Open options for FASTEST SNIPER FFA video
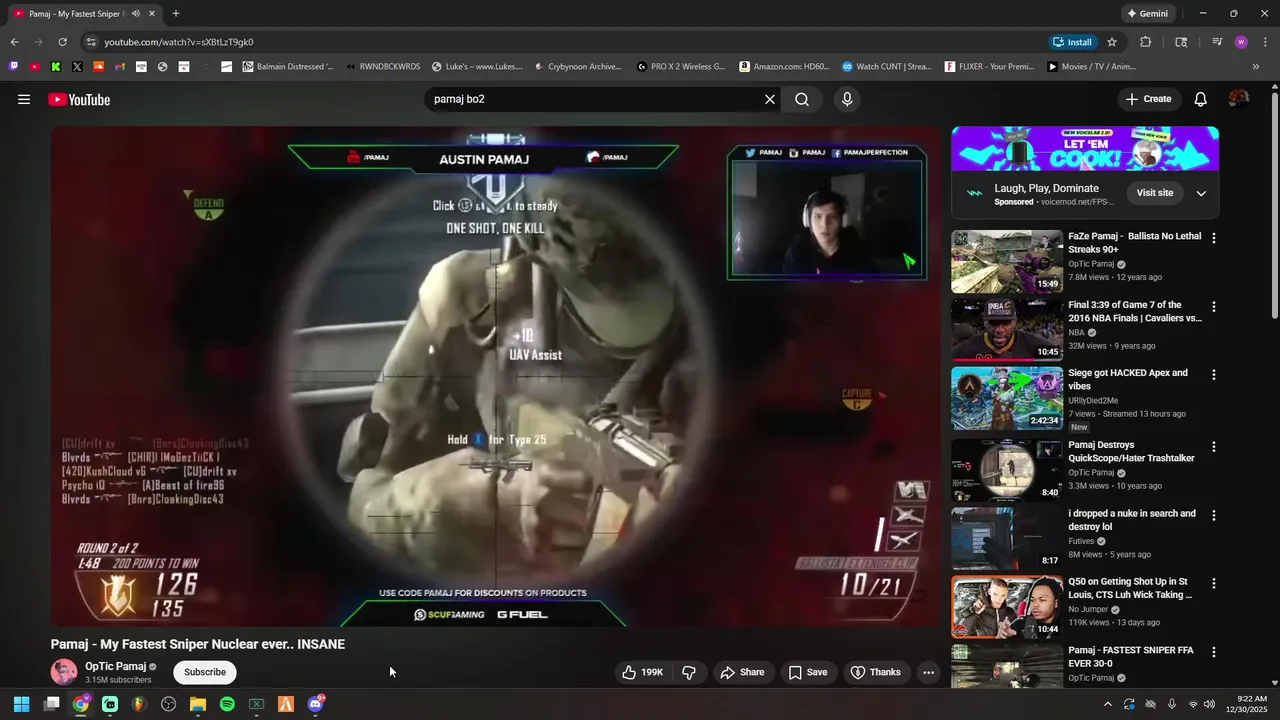The height and width of the screenshot is (720, 1280). click(1214, 652)
